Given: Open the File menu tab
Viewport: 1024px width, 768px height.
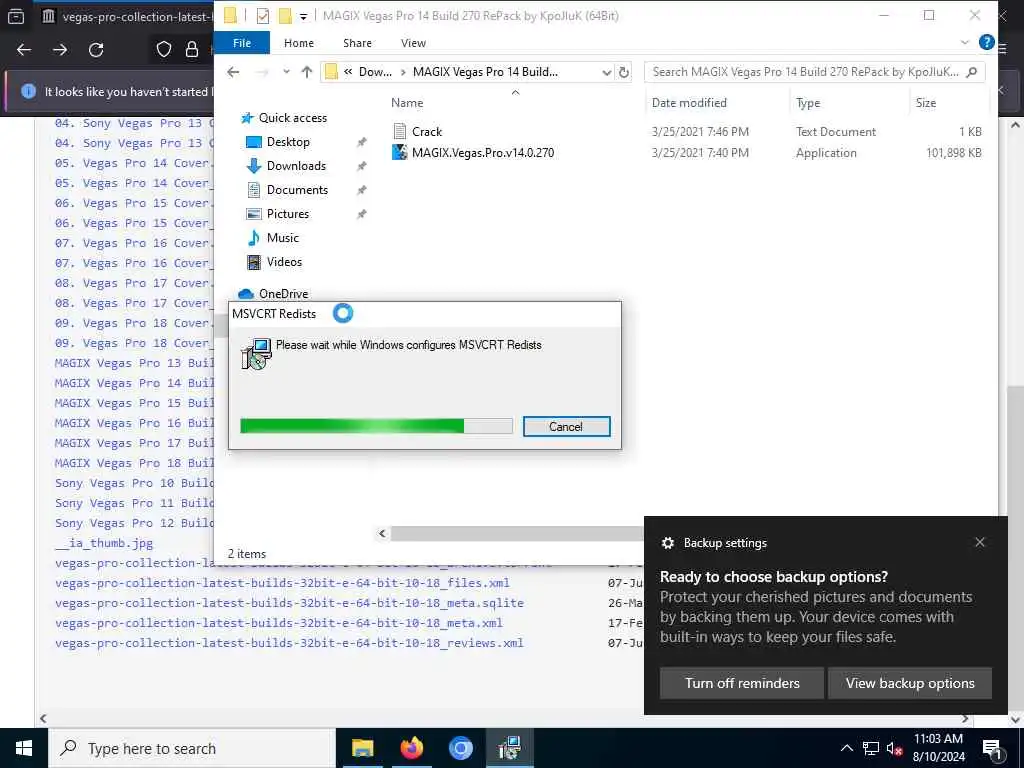Looking at the screenshot, I should tap(242, 43).
